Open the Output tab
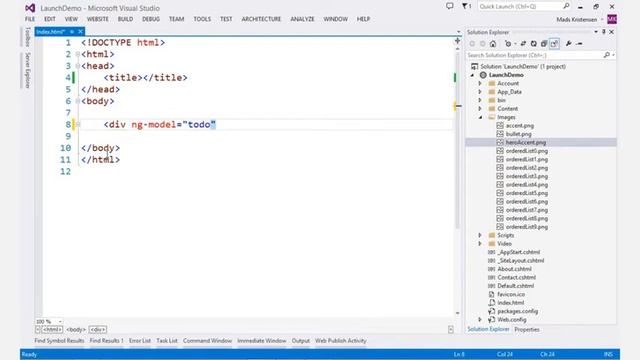The width and height of the screenshot is (640, 360). point(300,340)
